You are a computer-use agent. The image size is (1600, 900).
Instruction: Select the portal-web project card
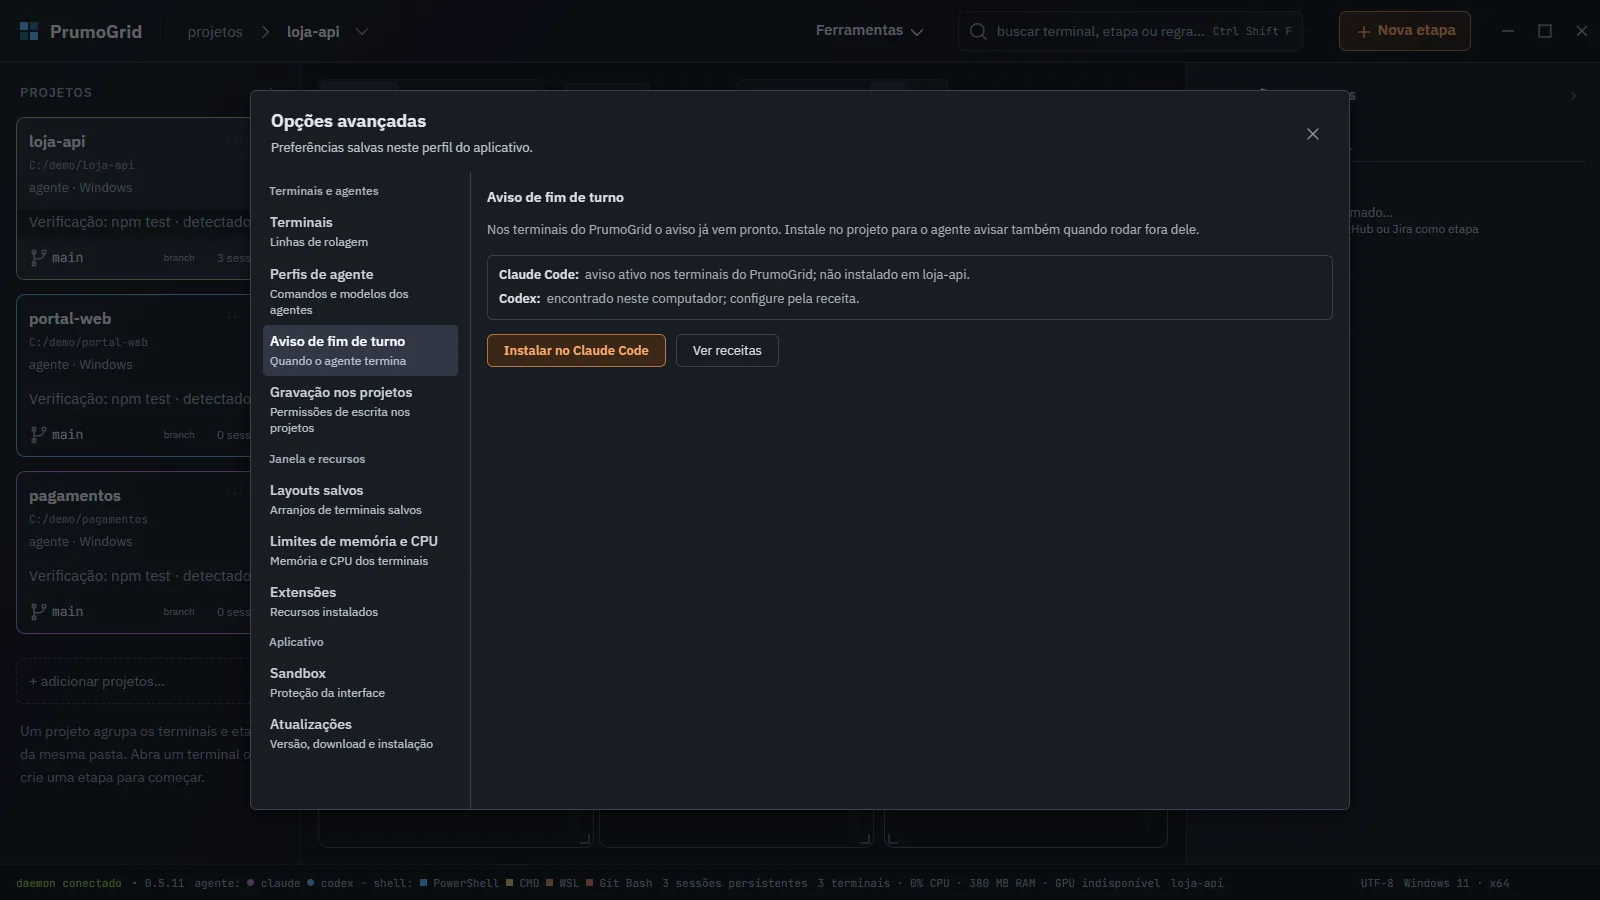(x=133, y=375)
